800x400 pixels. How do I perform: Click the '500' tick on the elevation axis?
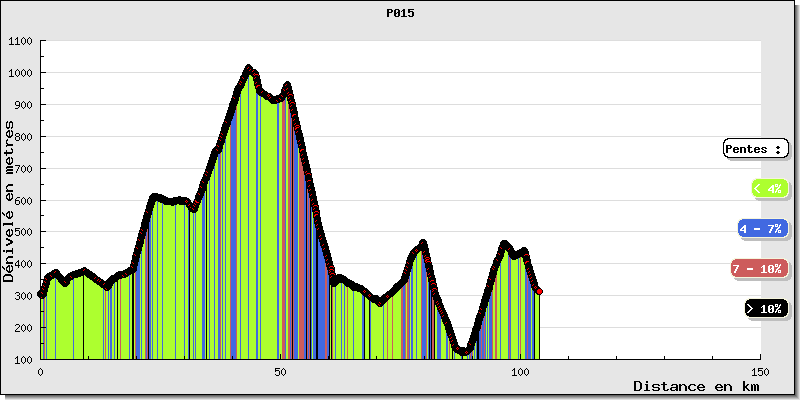[22, 232]
